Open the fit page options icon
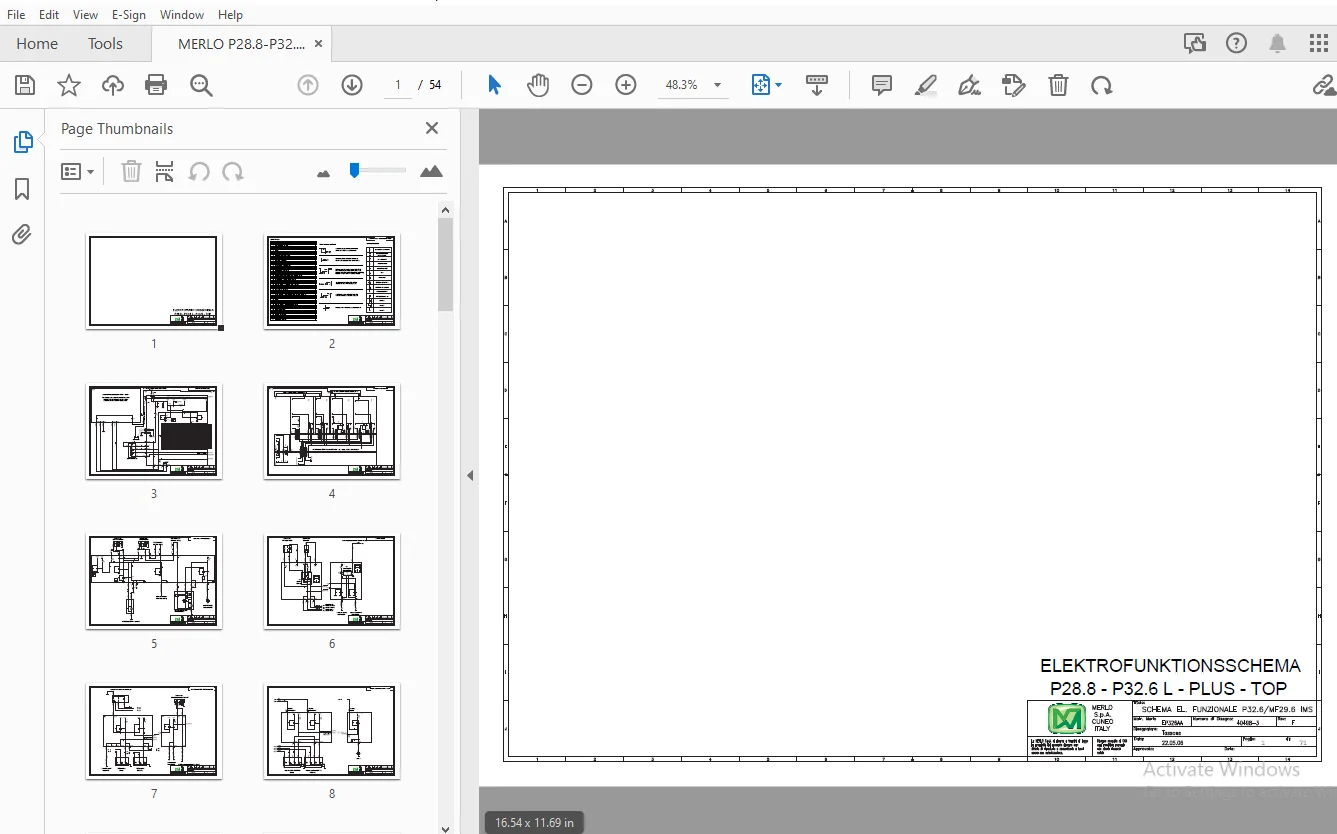The height and width of the screenshot is (834, 1337). pos(766,85)
